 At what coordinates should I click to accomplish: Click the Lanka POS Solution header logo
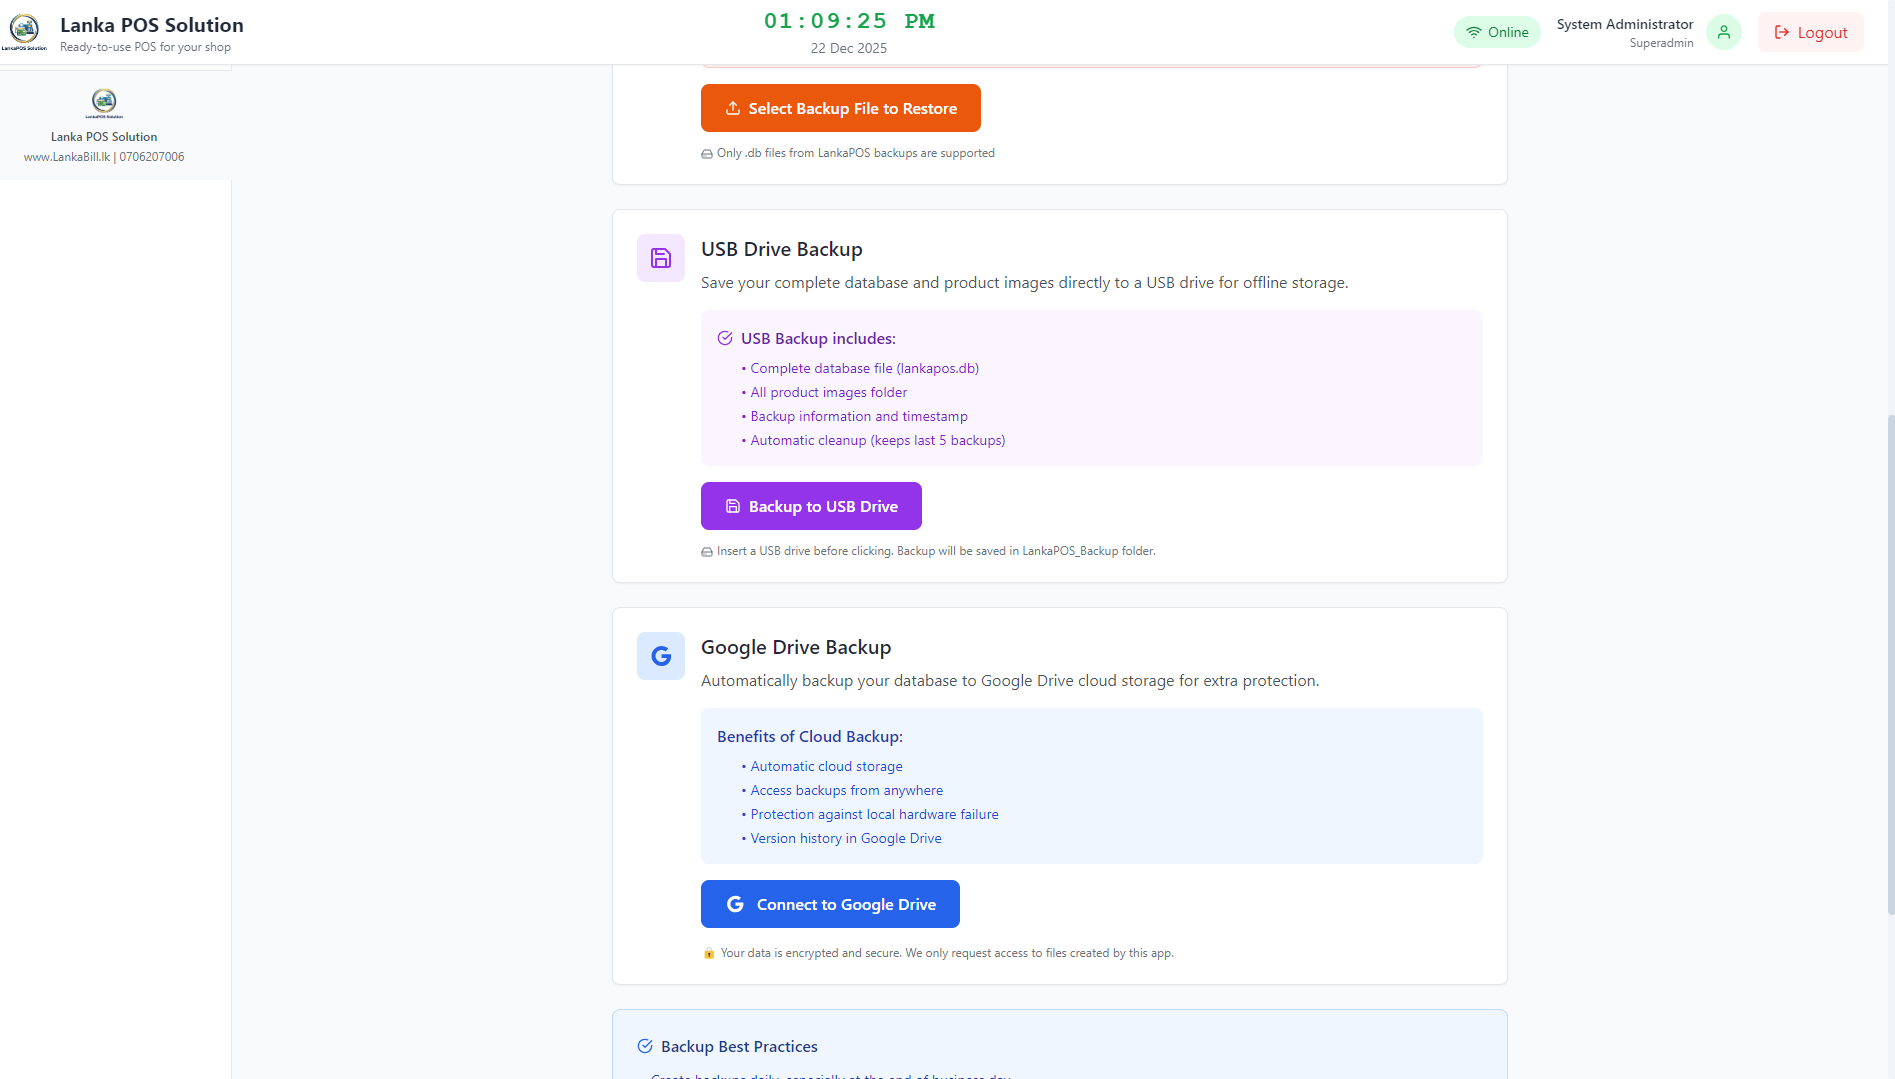pyautogui.click(x=24, y=31)
